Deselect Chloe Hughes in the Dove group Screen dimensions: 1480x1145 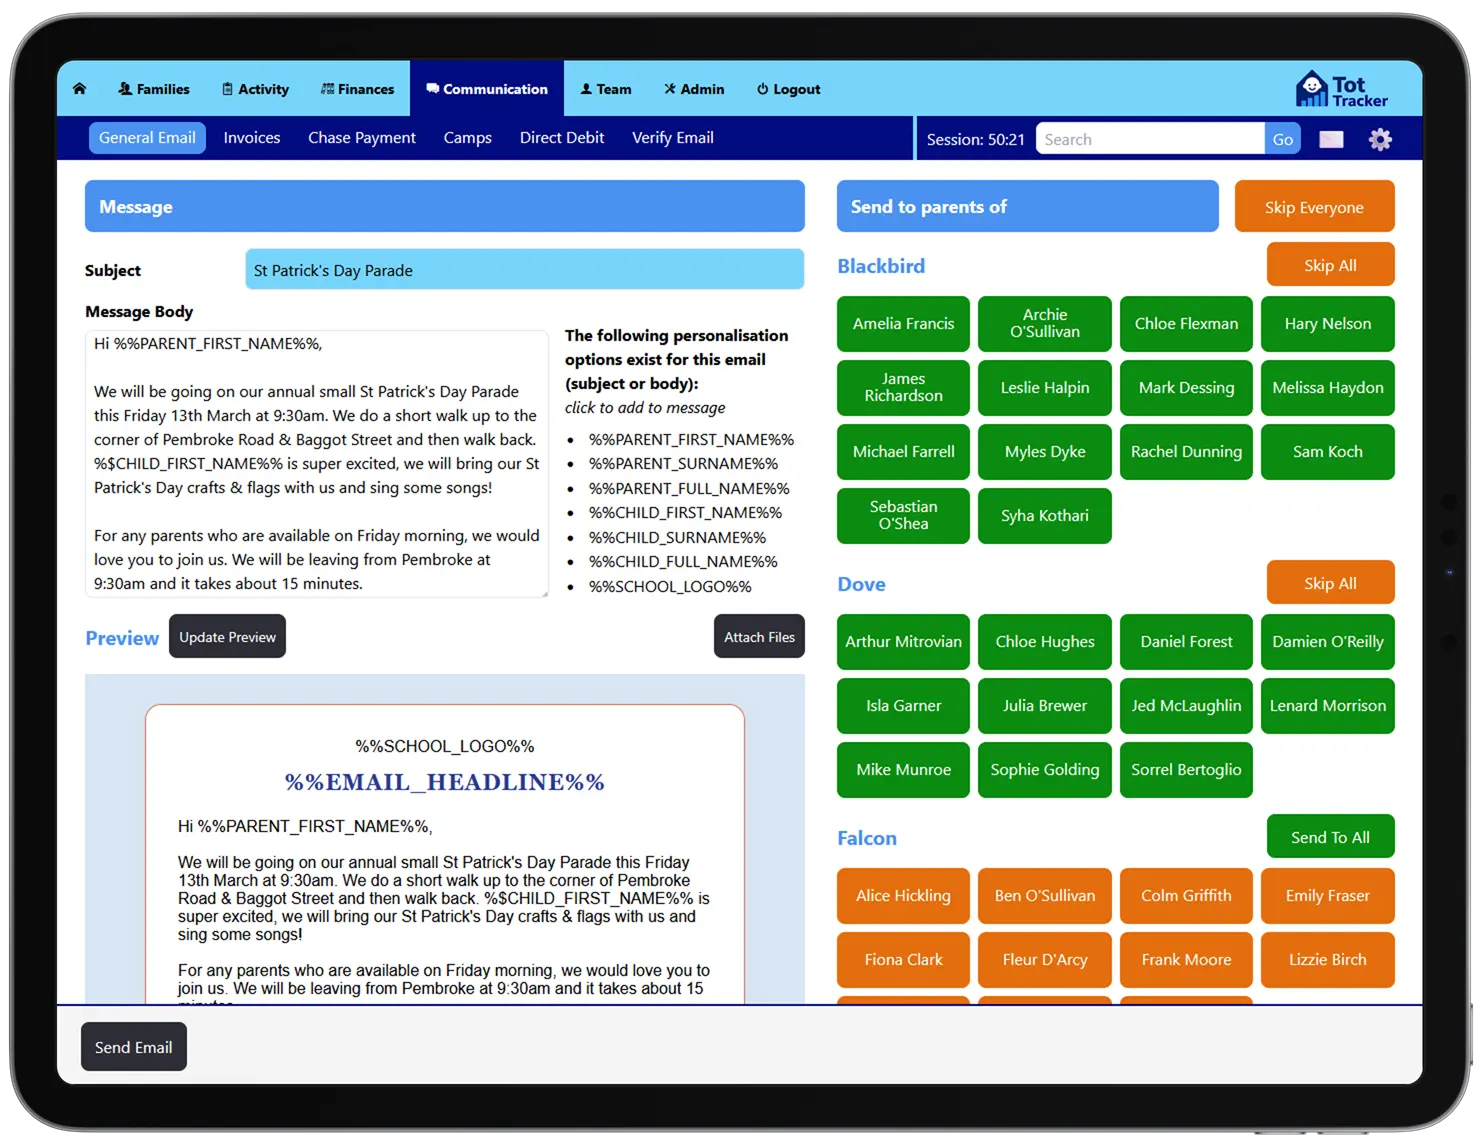point(1044,641)
